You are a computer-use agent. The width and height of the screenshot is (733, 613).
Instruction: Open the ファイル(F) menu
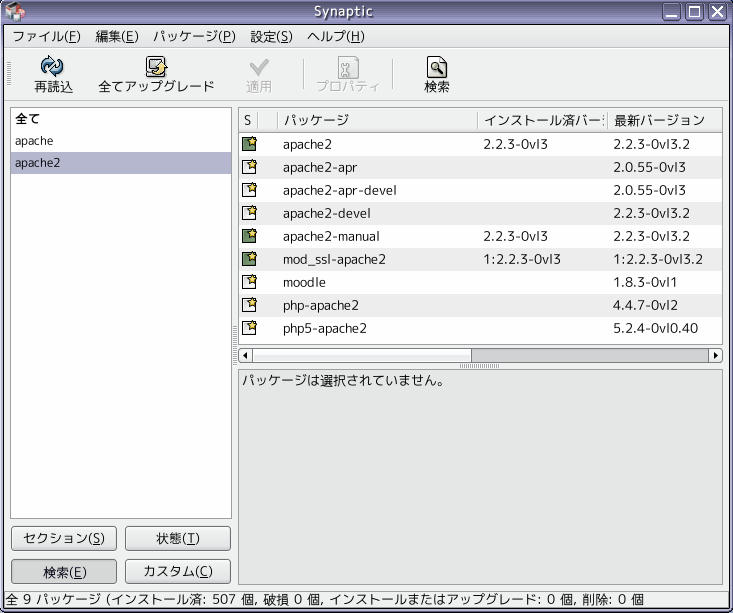(x=46, y=36)
